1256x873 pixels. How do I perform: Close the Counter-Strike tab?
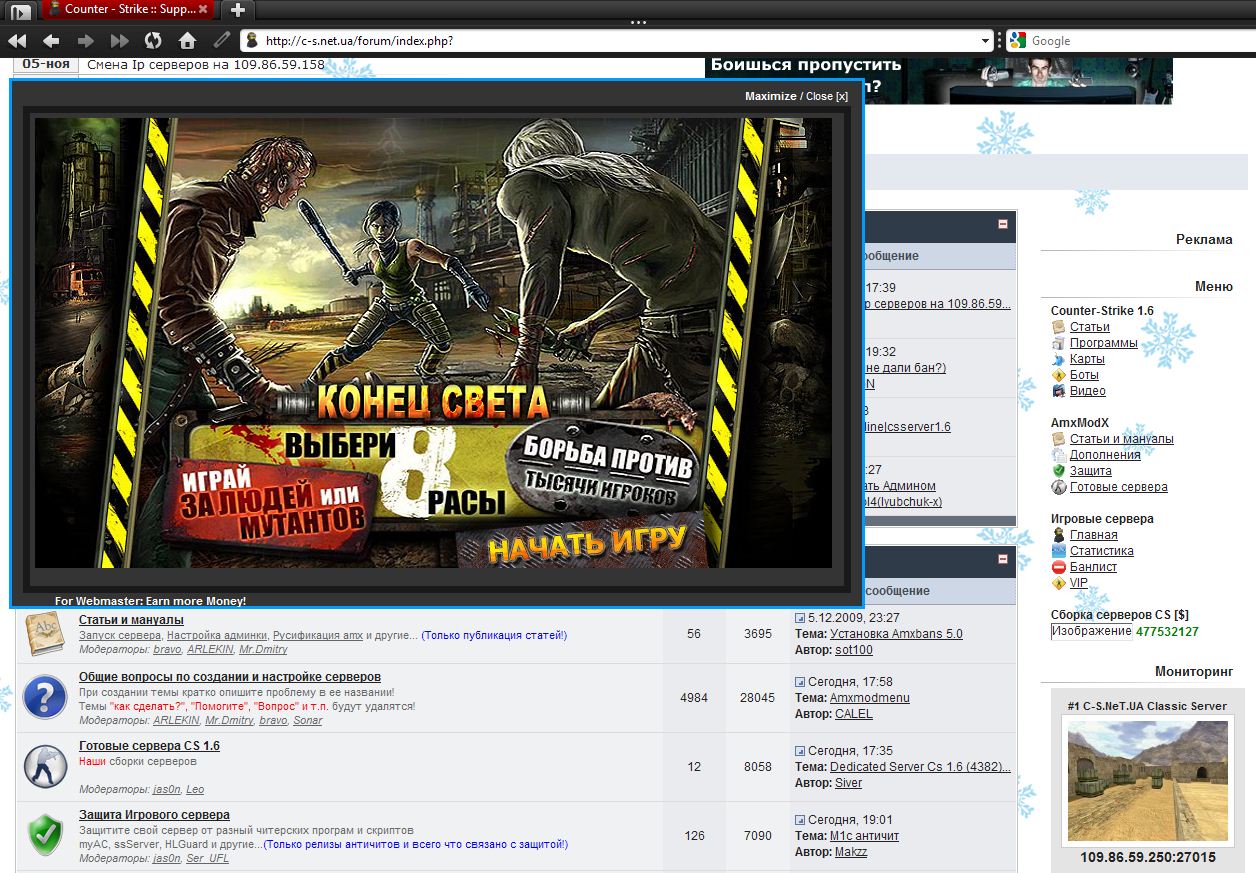click(204, 10)
